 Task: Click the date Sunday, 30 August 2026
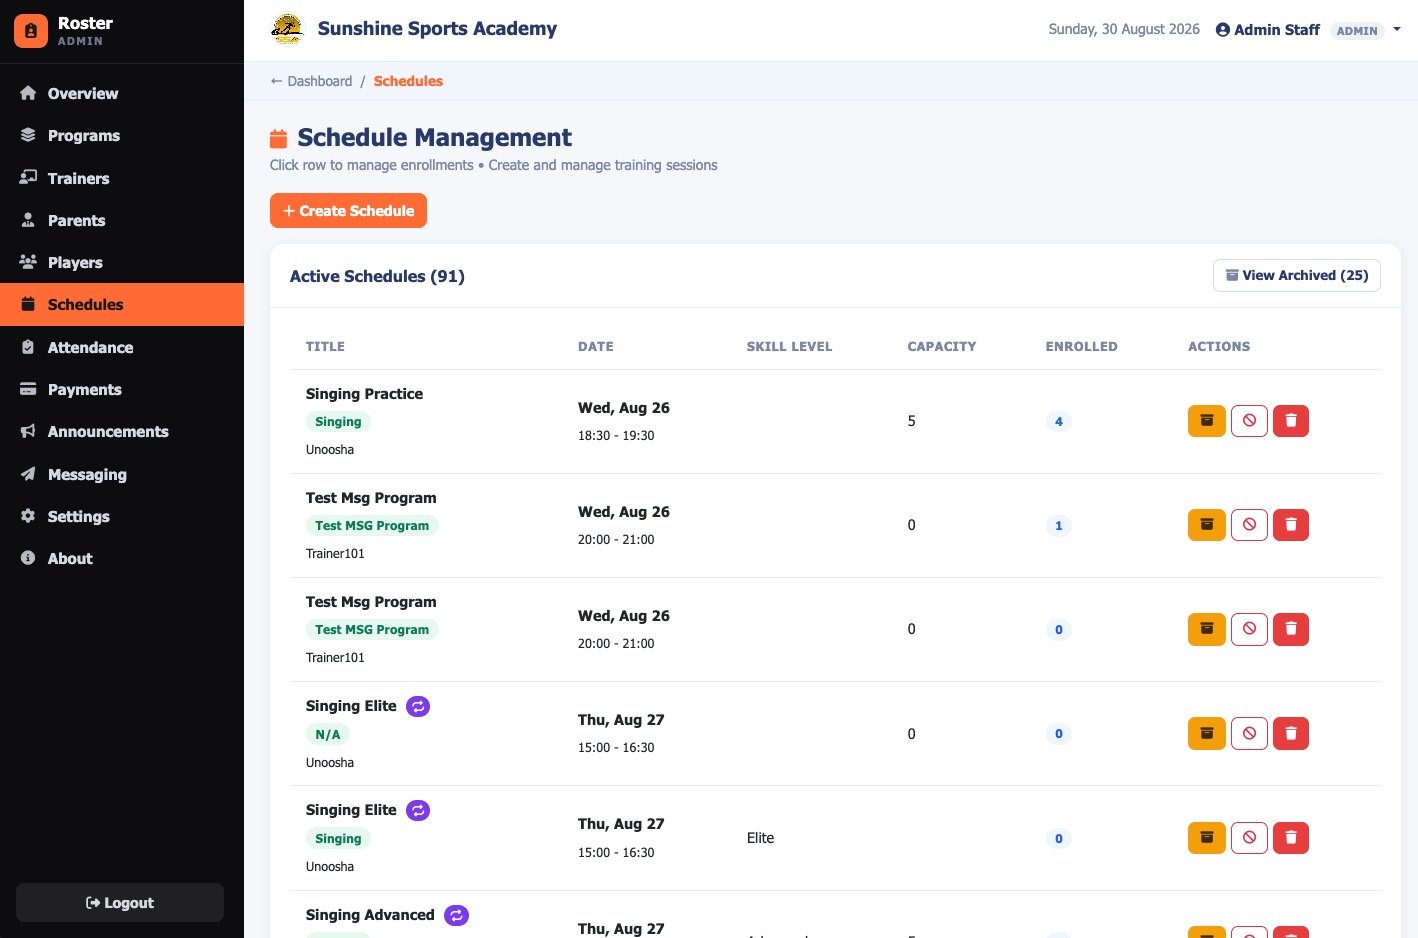(x=1124, y=29)
